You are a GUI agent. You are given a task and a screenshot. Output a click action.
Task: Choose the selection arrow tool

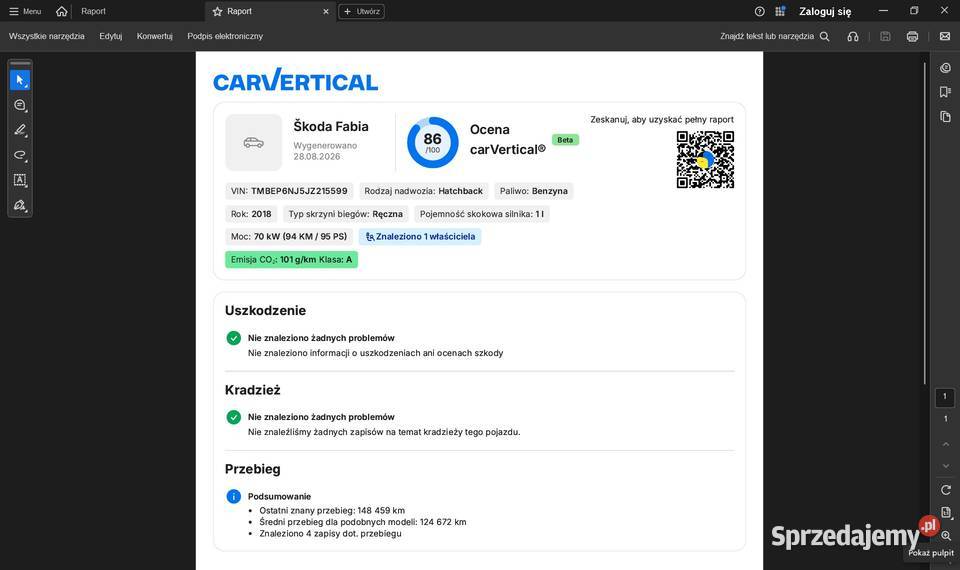click(x=20, y=80)
